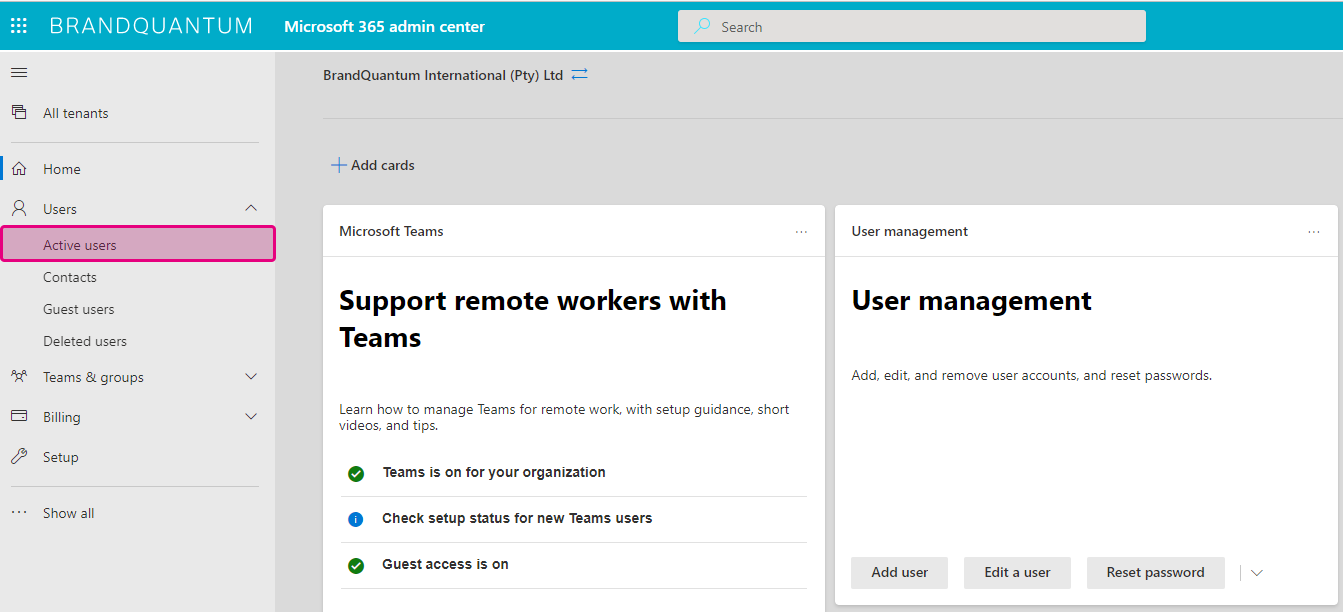Click User management large heading
Viewport: 1343px width, 612px height.
971,301
